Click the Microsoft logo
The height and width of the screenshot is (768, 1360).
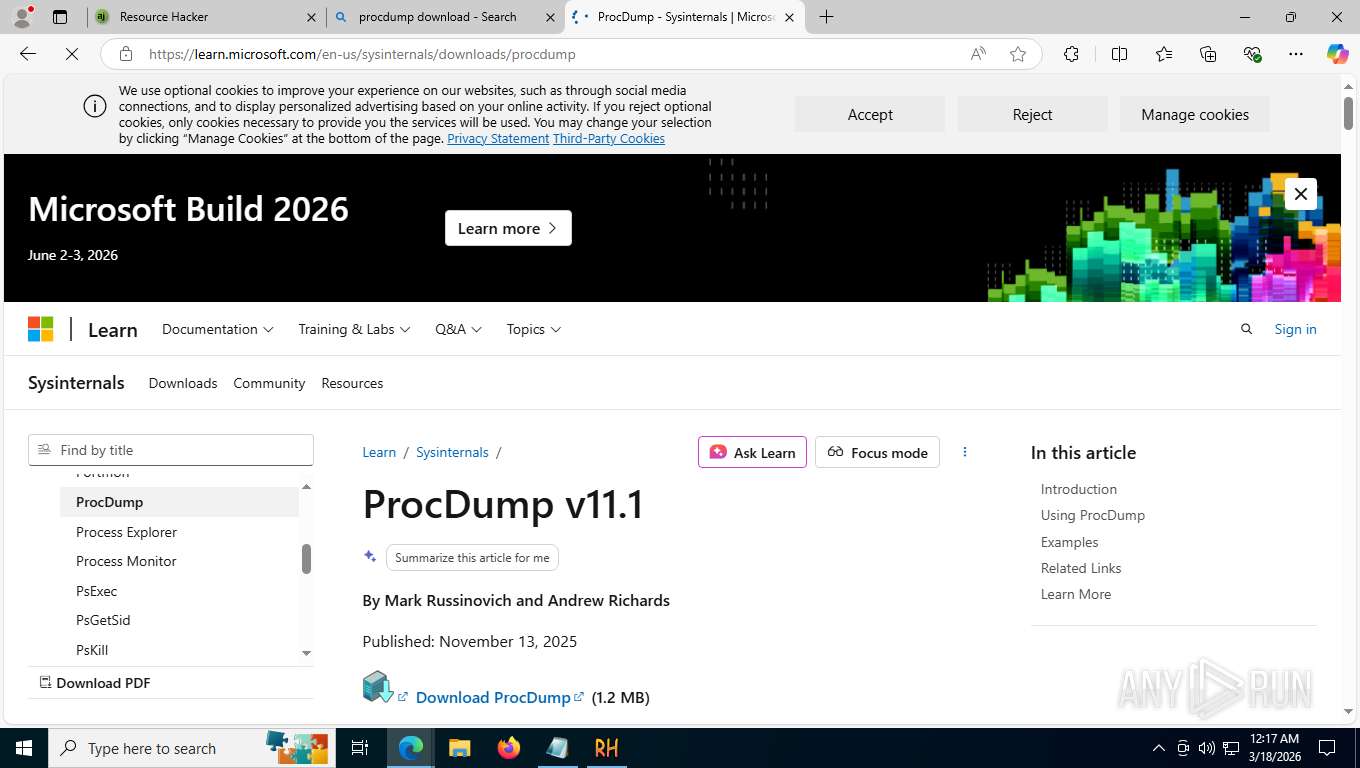(x=40, y=329)
